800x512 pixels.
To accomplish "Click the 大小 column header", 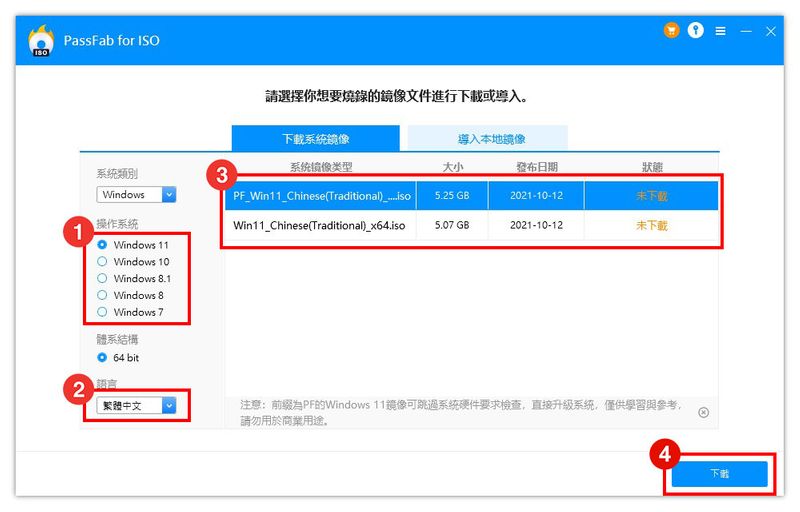I will point(453,167).
